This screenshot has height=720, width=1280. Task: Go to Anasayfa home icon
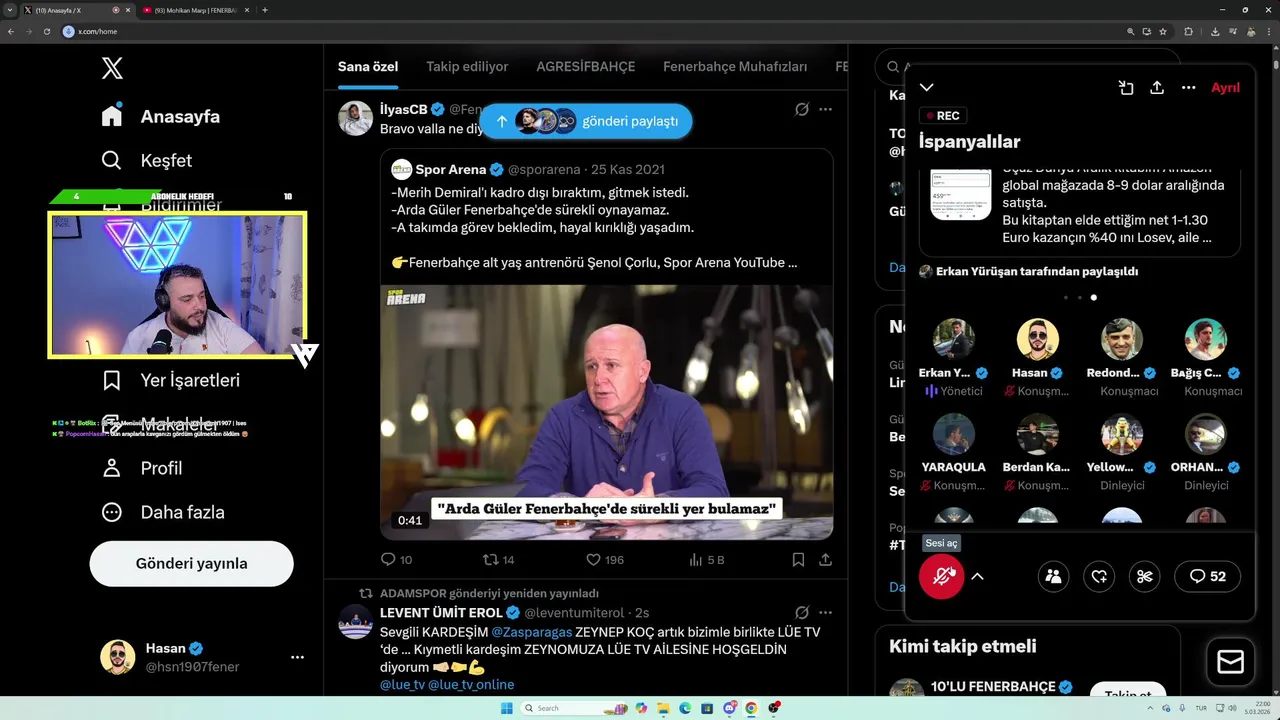112,115
